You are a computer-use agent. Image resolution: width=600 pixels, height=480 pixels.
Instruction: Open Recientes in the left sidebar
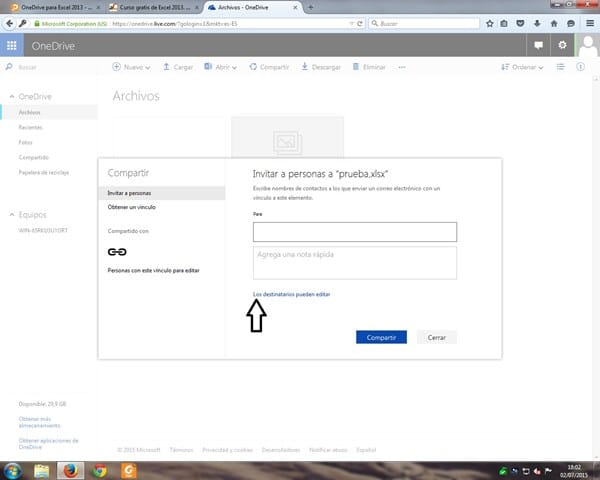point(30,127)
